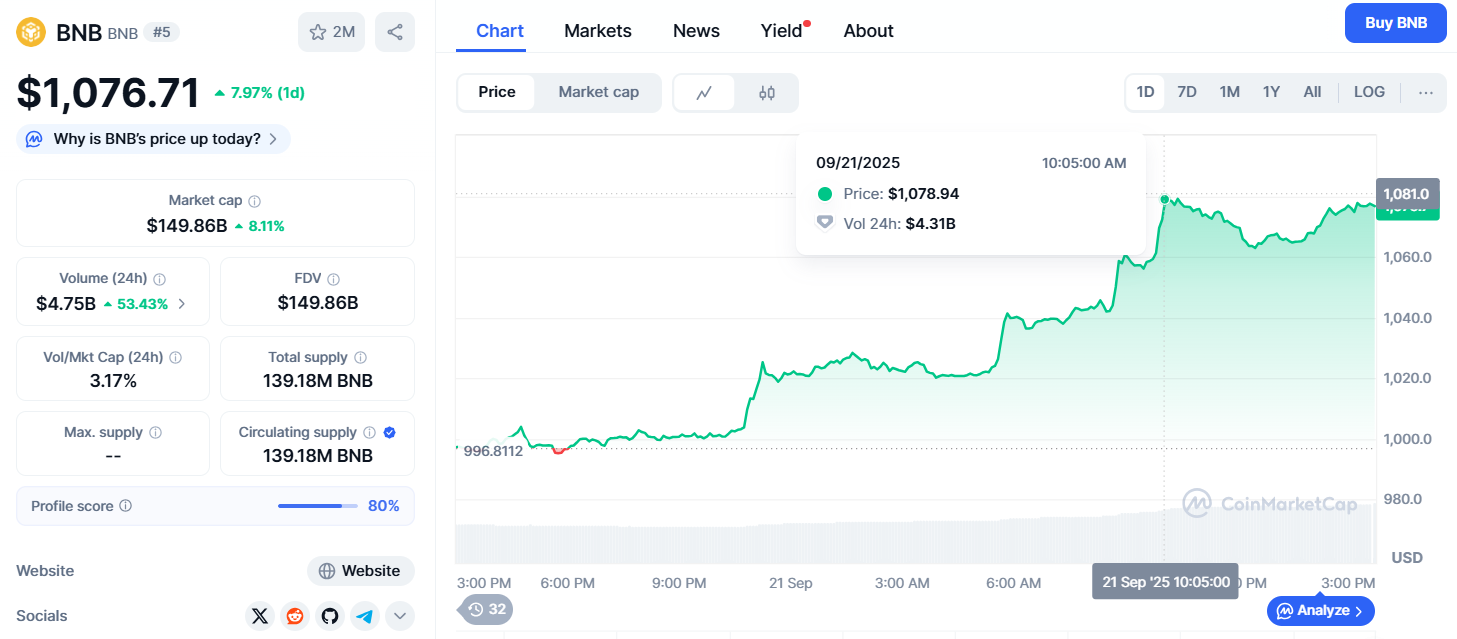Set chart range to 7D

click(x=1187, y=92)
